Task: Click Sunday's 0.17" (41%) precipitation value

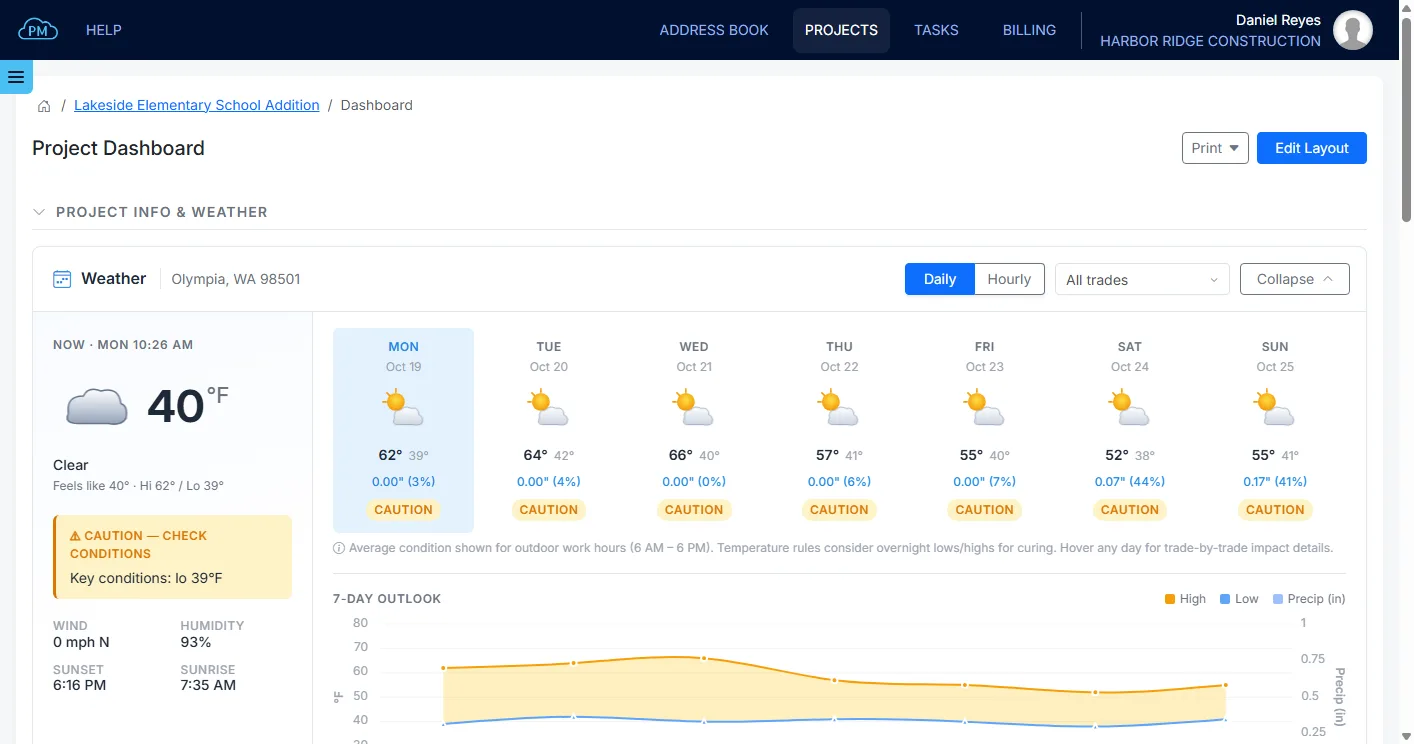Action: click(1275, 481)
